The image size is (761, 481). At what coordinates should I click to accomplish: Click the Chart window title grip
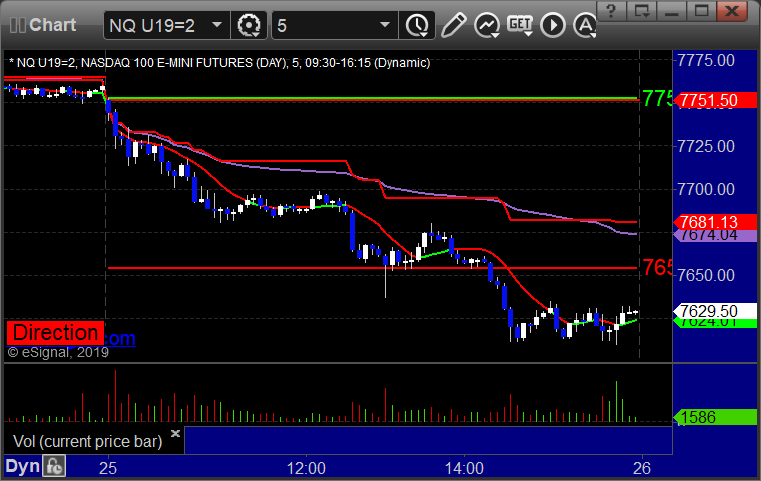point(17,25)
